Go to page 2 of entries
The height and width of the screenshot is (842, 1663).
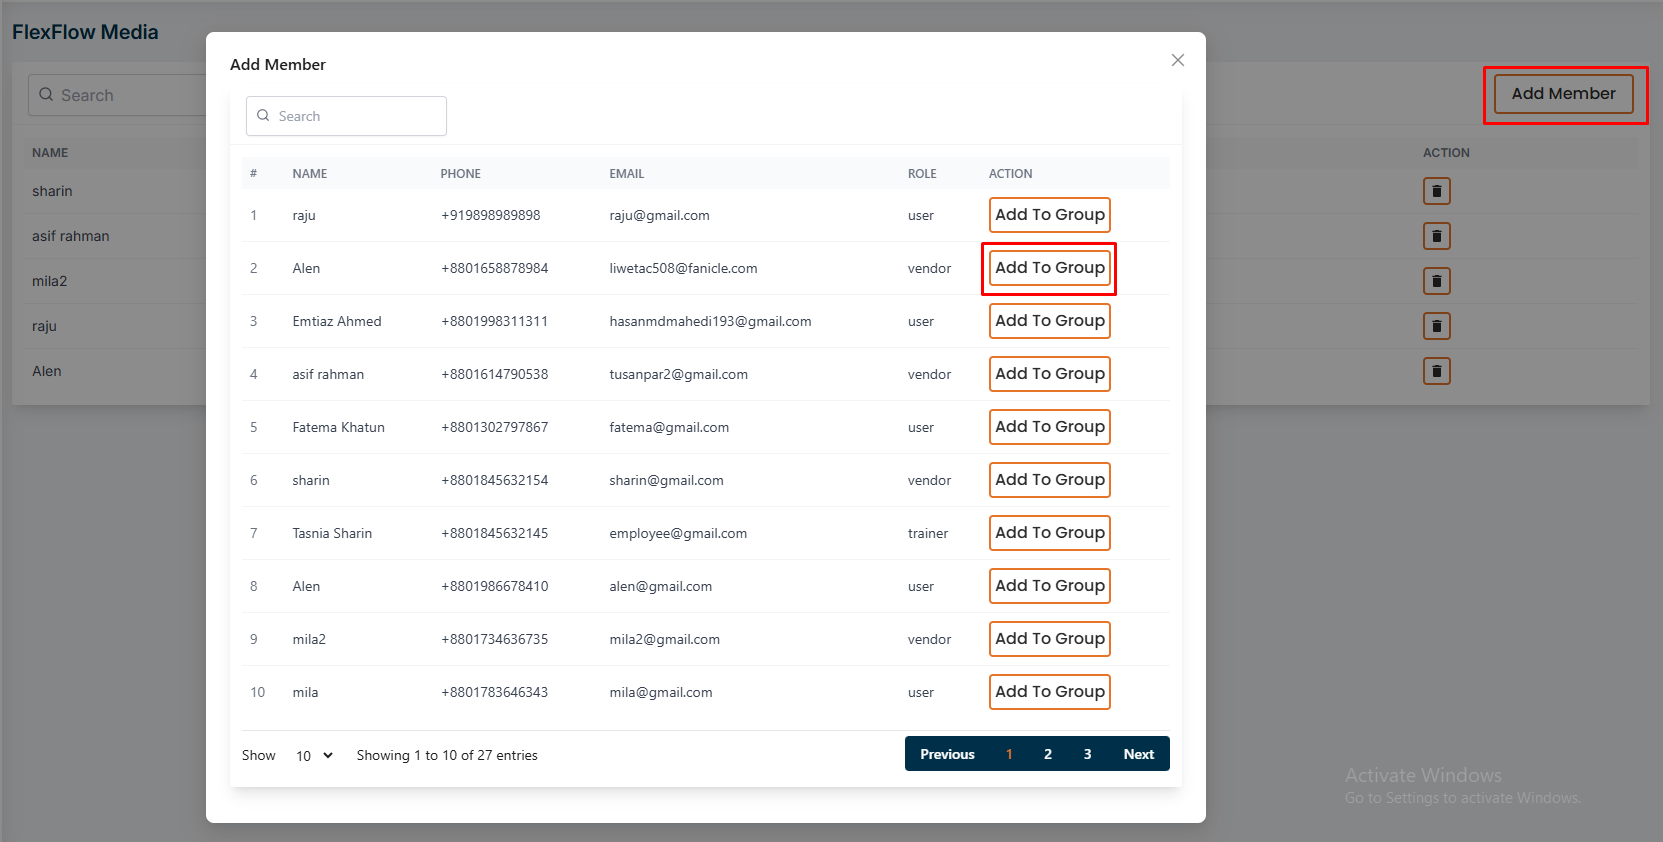[x=1047, y=754]
